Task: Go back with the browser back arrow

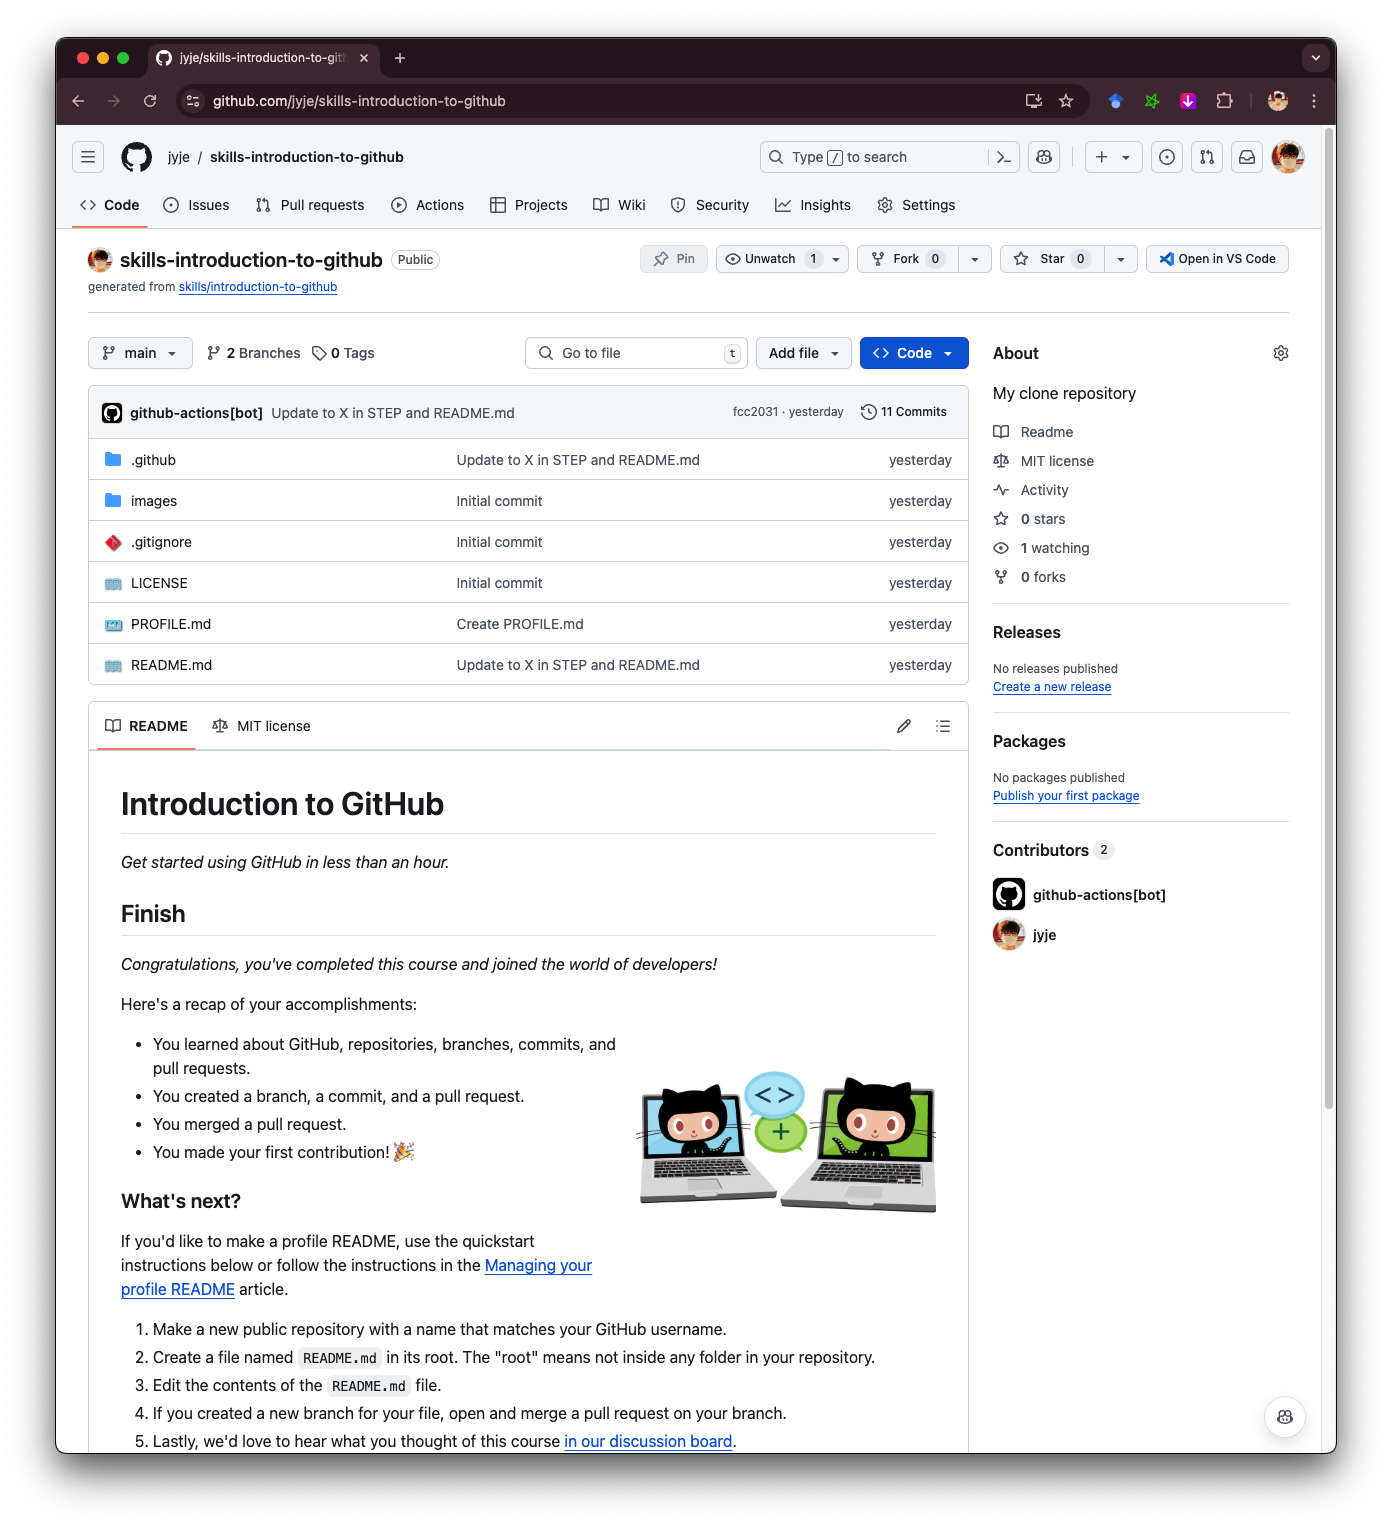Action: tap(78, 101)
